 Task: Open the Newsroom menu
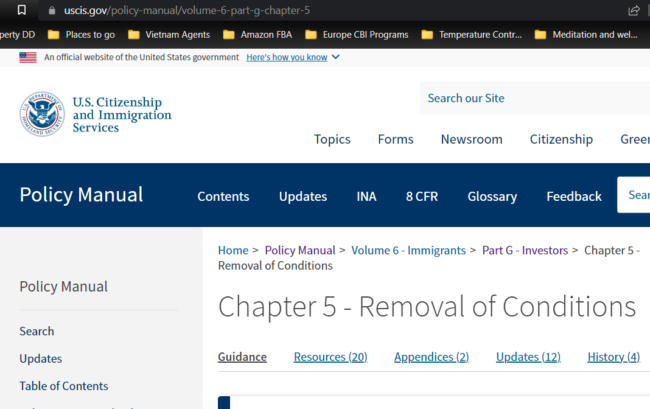tap(471, 139)
